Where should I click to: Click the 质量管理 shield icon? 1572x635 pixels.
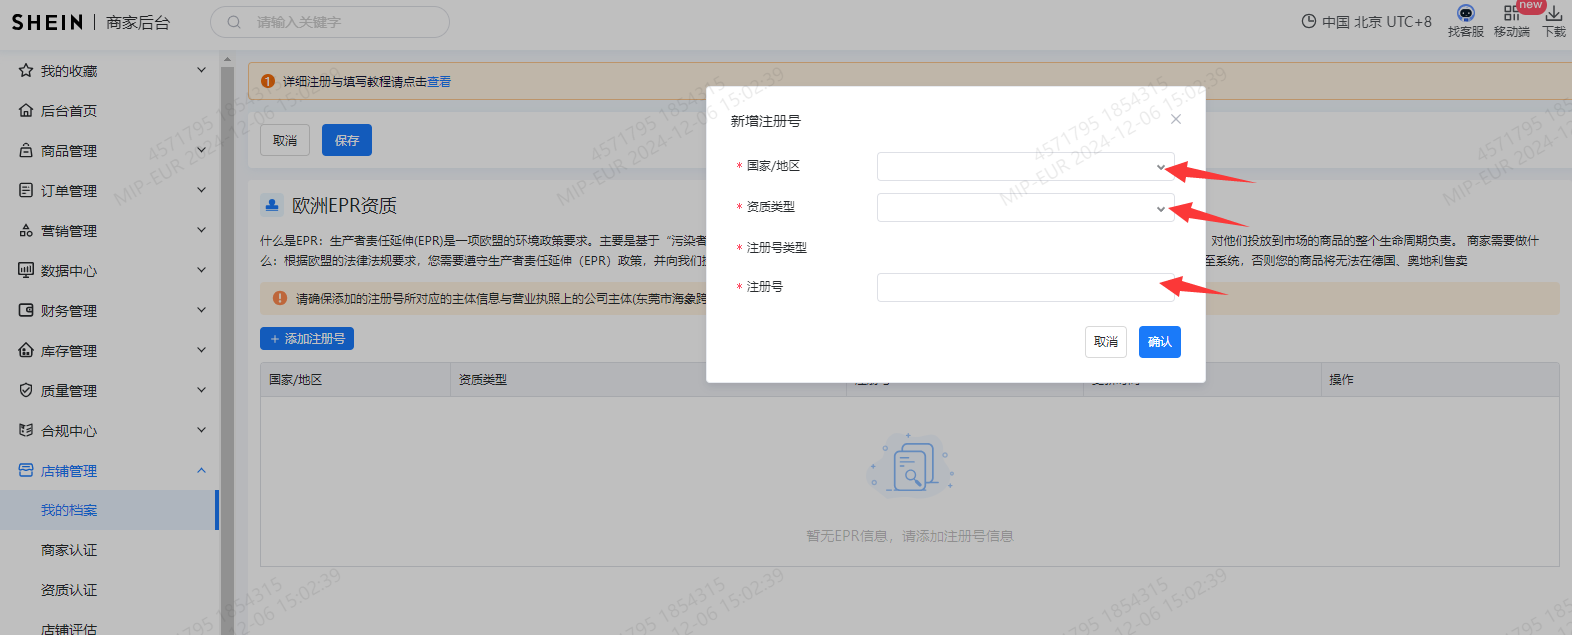click(x=26, y=391)
